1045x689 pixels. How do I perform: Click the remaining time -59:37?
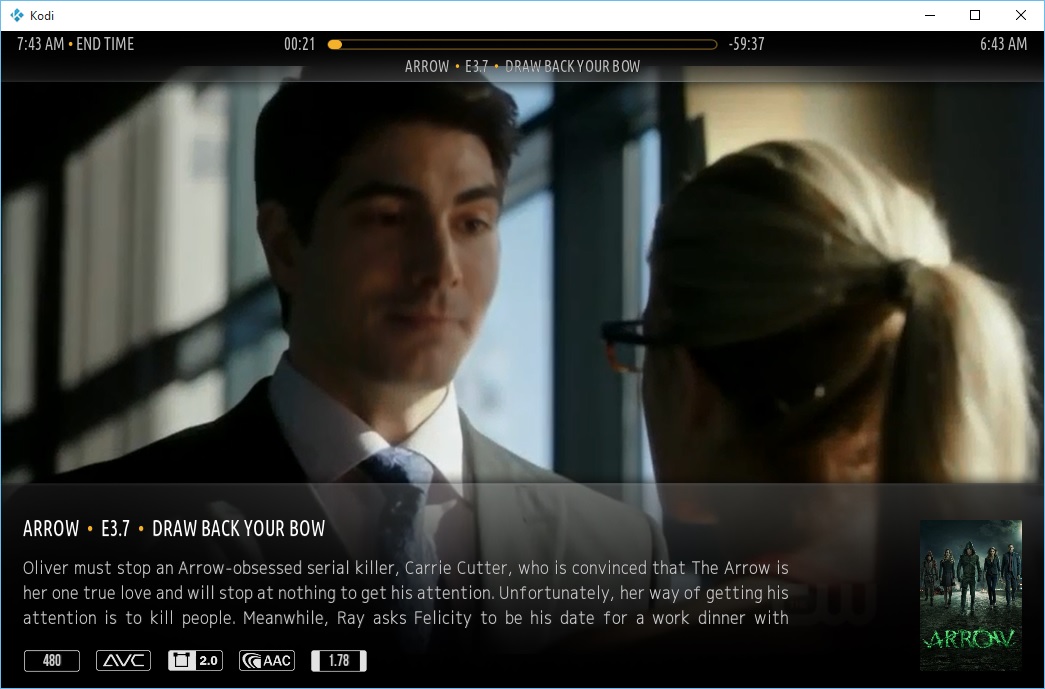click(x=746, y=44)
